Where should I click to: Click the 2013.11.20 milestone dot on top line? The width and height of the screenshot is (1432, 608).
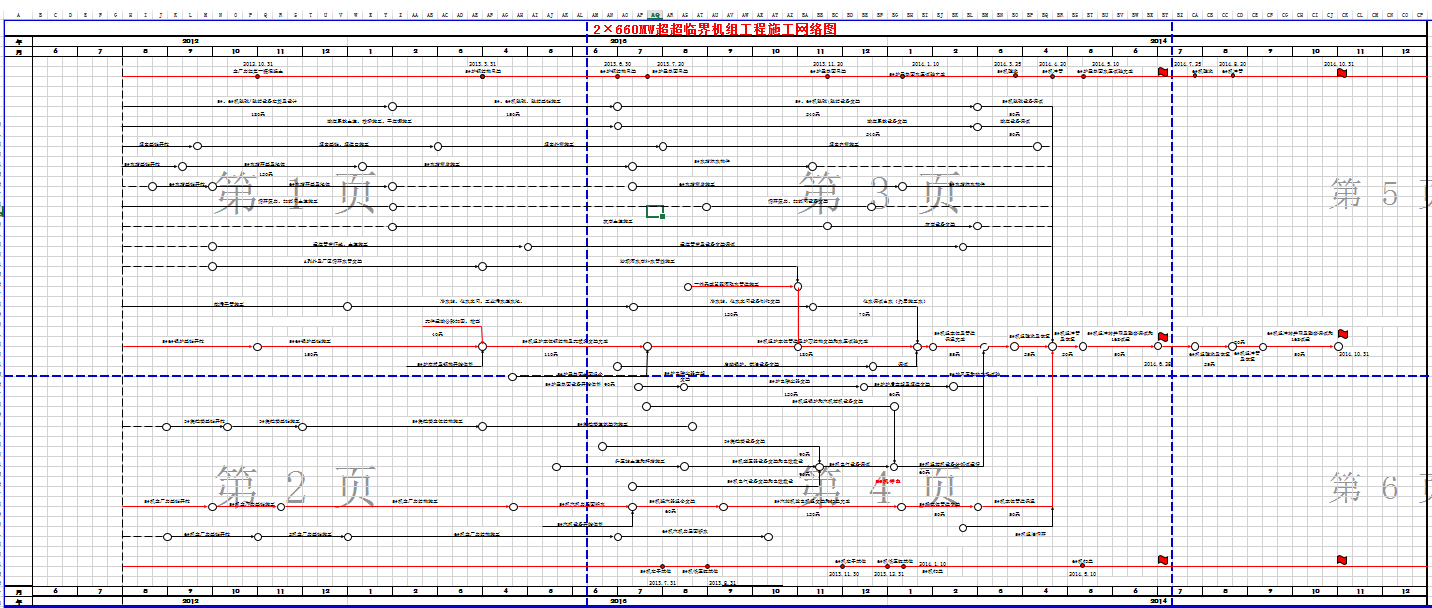click(x=827, y=76)
